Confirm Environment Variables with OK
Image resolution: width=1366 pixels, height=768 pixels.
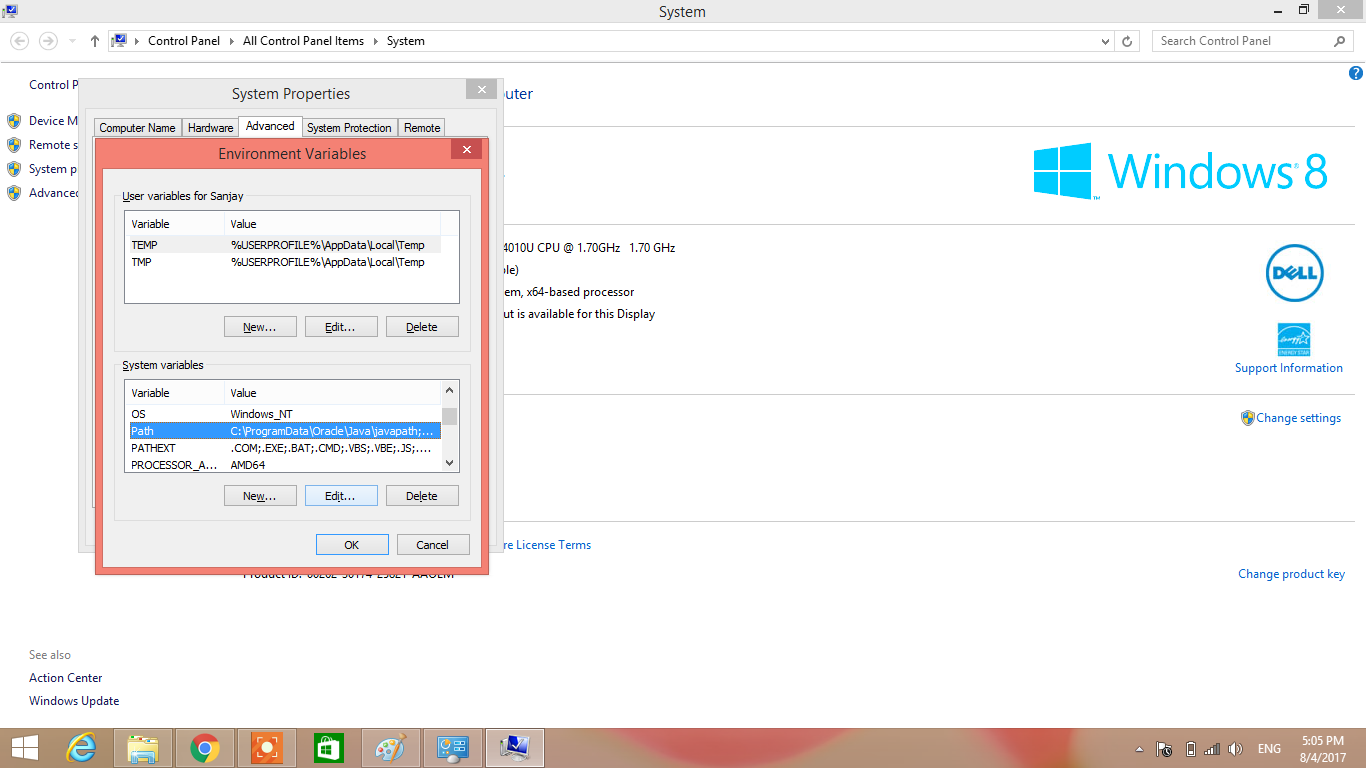[352, 545]
